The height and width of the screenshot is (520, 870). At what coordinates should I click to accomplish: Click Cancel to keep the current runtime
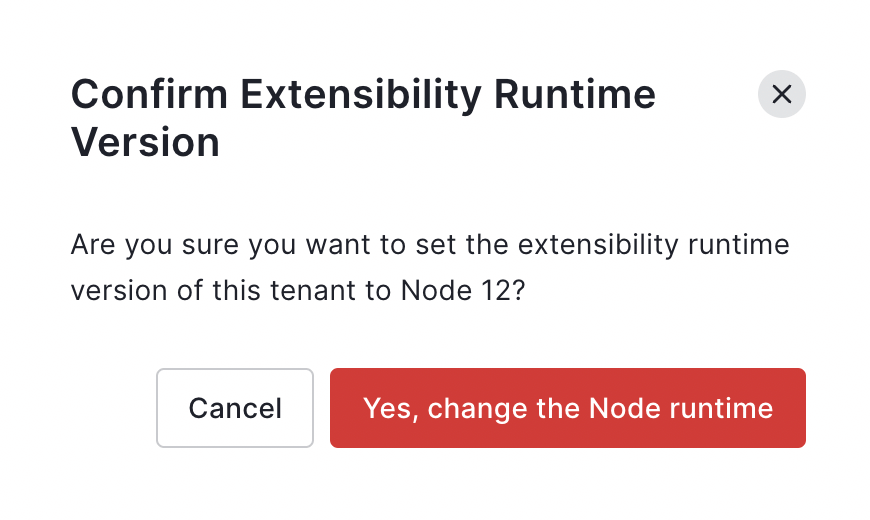(x=235, y=408)
